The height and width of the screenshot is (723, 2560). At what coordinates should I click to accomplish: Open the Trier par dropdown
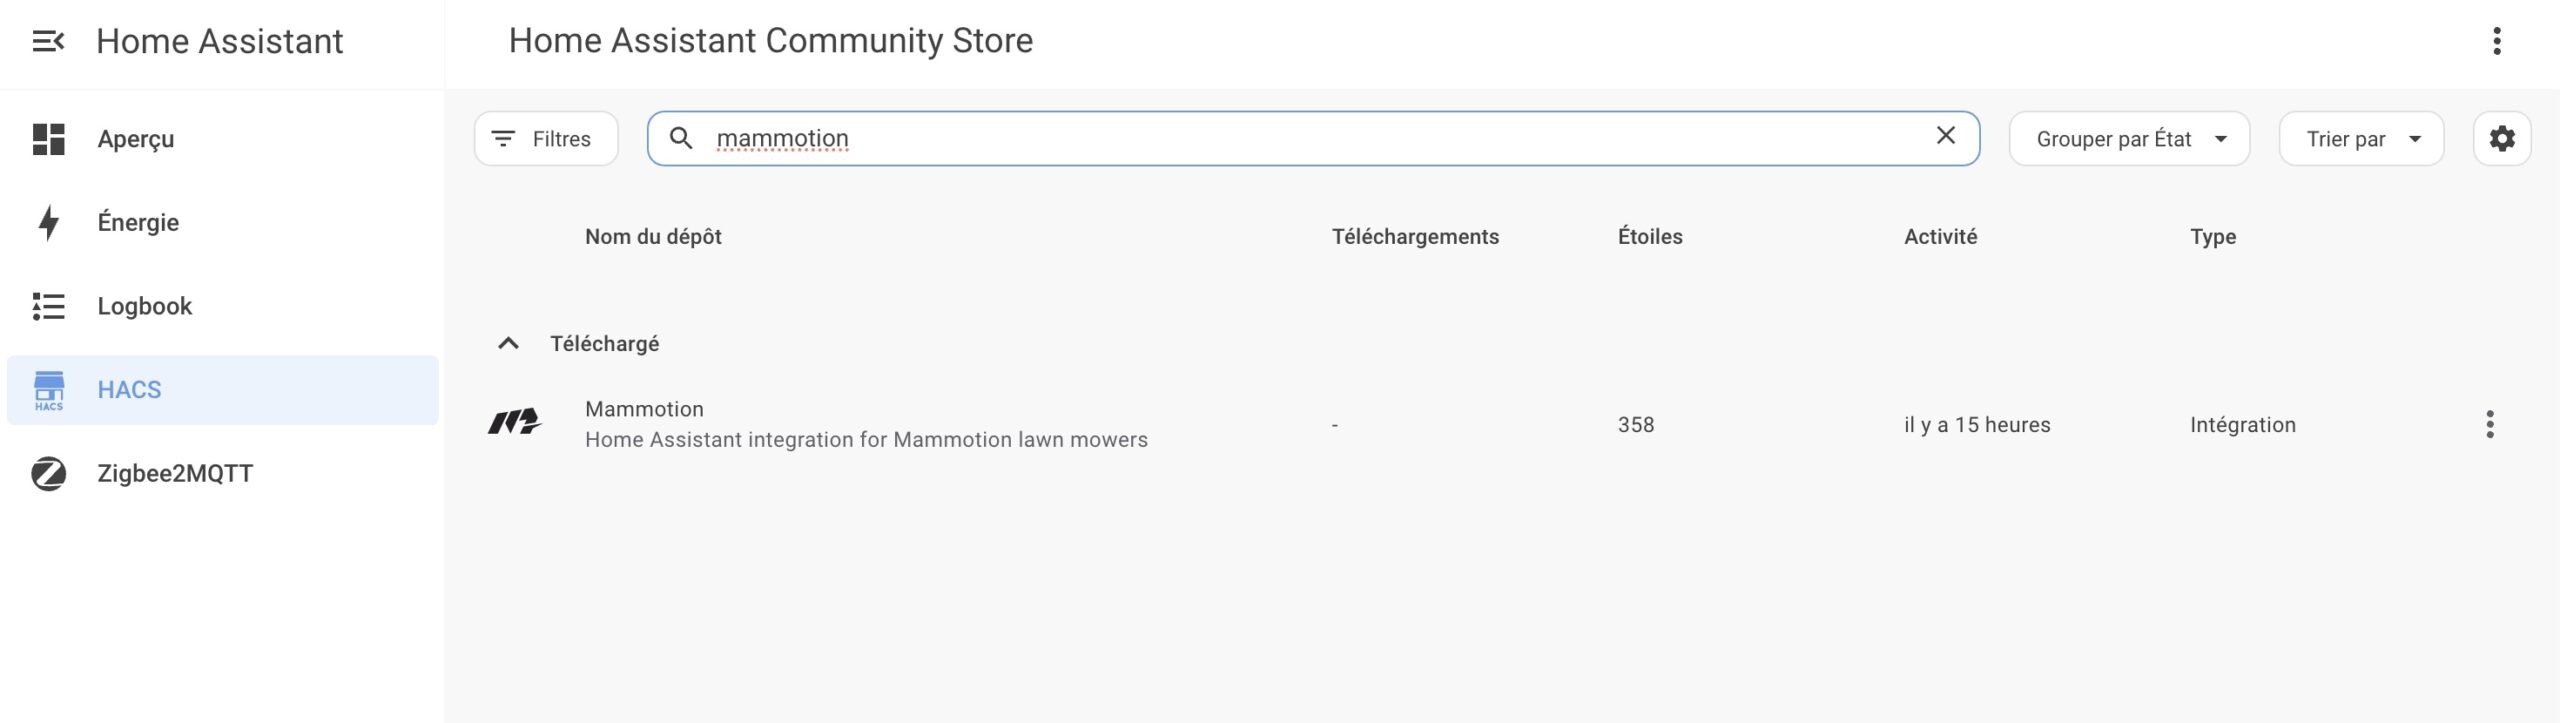point(2361,138)
